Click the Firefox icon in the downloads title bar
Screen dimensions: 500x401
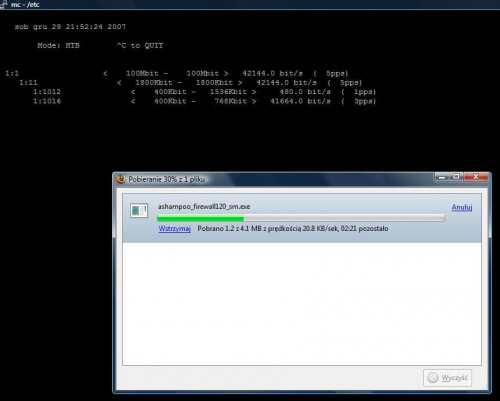tap(121, 179)
